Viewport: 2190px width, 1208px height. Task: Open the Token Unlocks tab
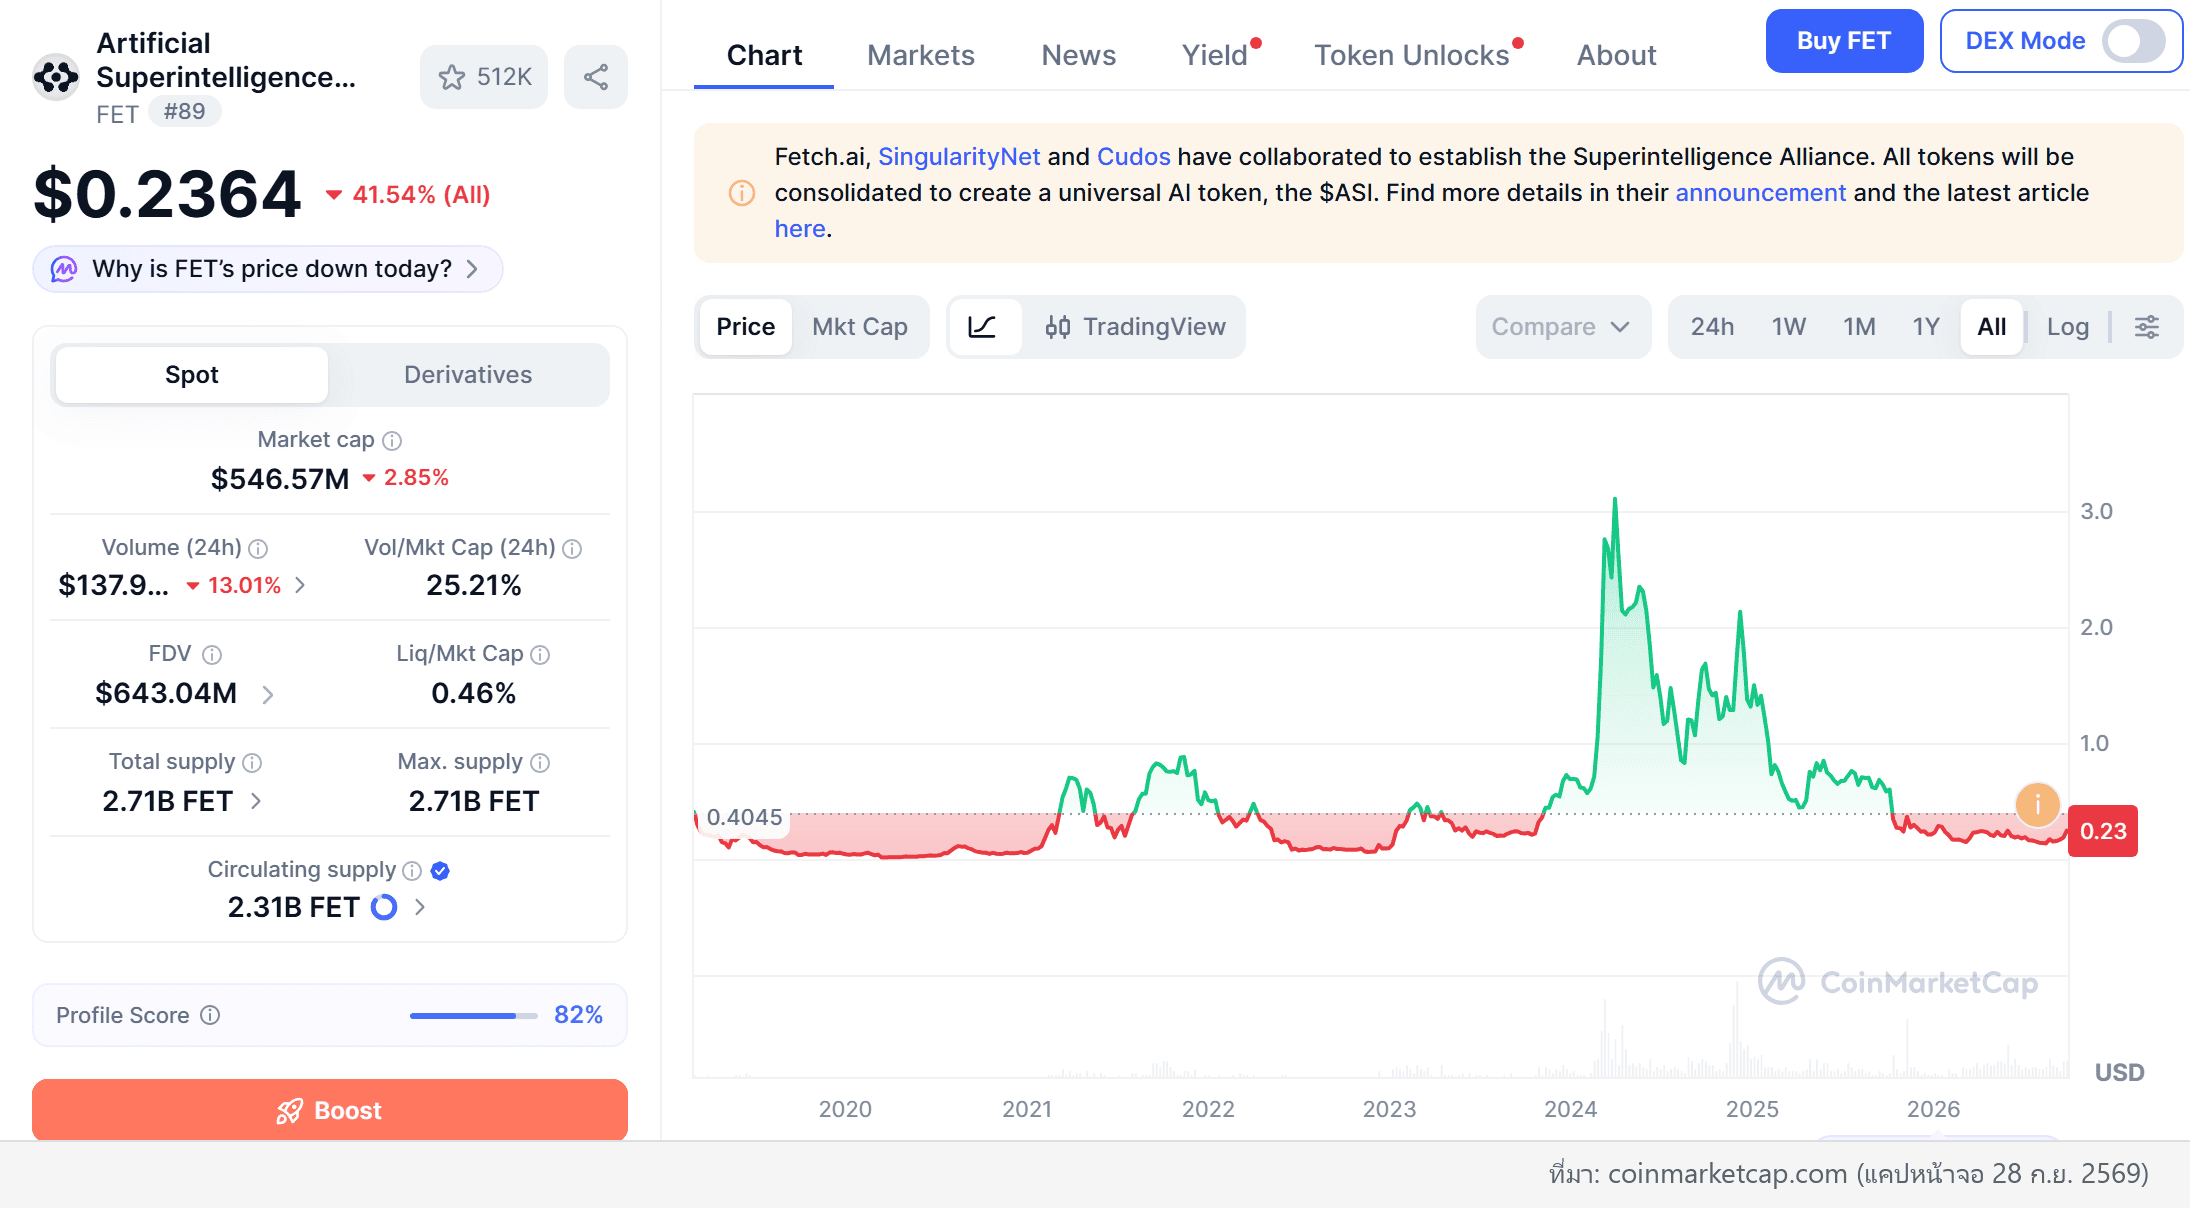[1411, 55]
